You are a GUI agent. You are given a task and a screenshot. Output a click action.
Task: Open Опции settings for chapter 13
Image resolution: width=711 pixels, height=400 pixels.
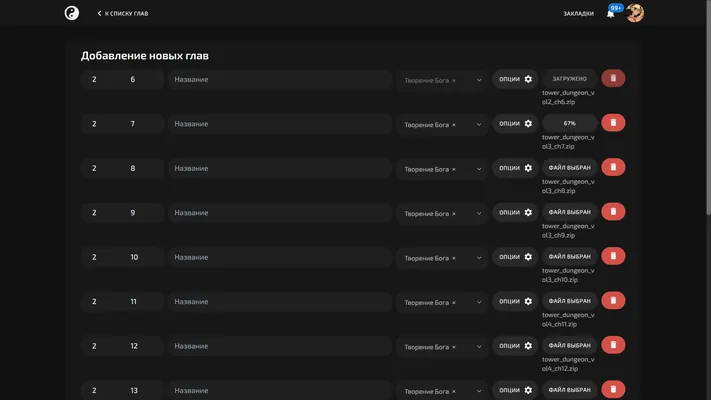(515, 390)
